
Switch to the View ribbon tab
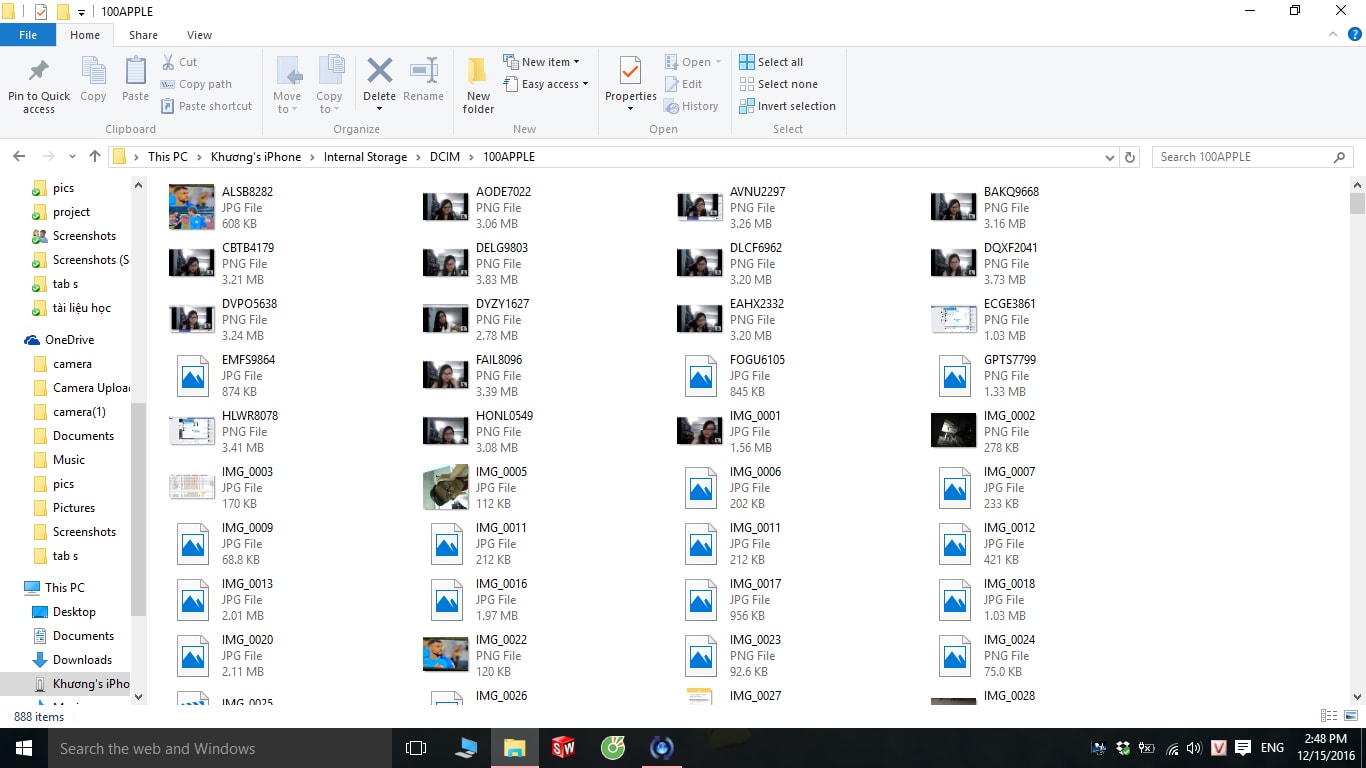coord(199,35)
